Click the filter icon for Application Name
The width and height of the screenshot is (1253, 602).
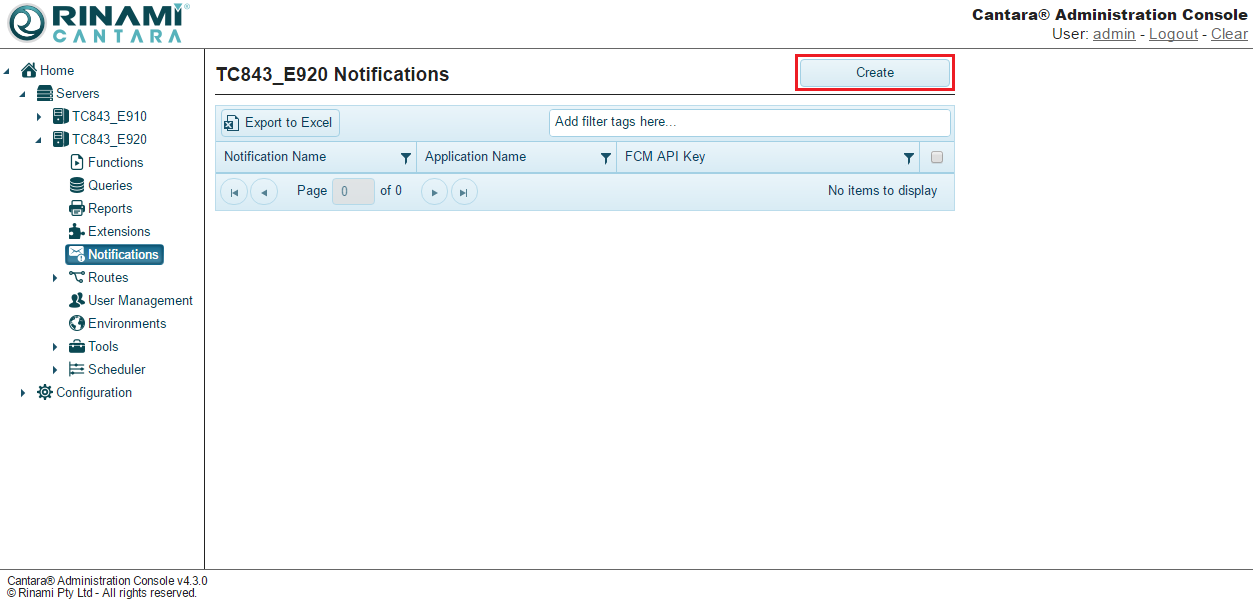pos(605,158)
